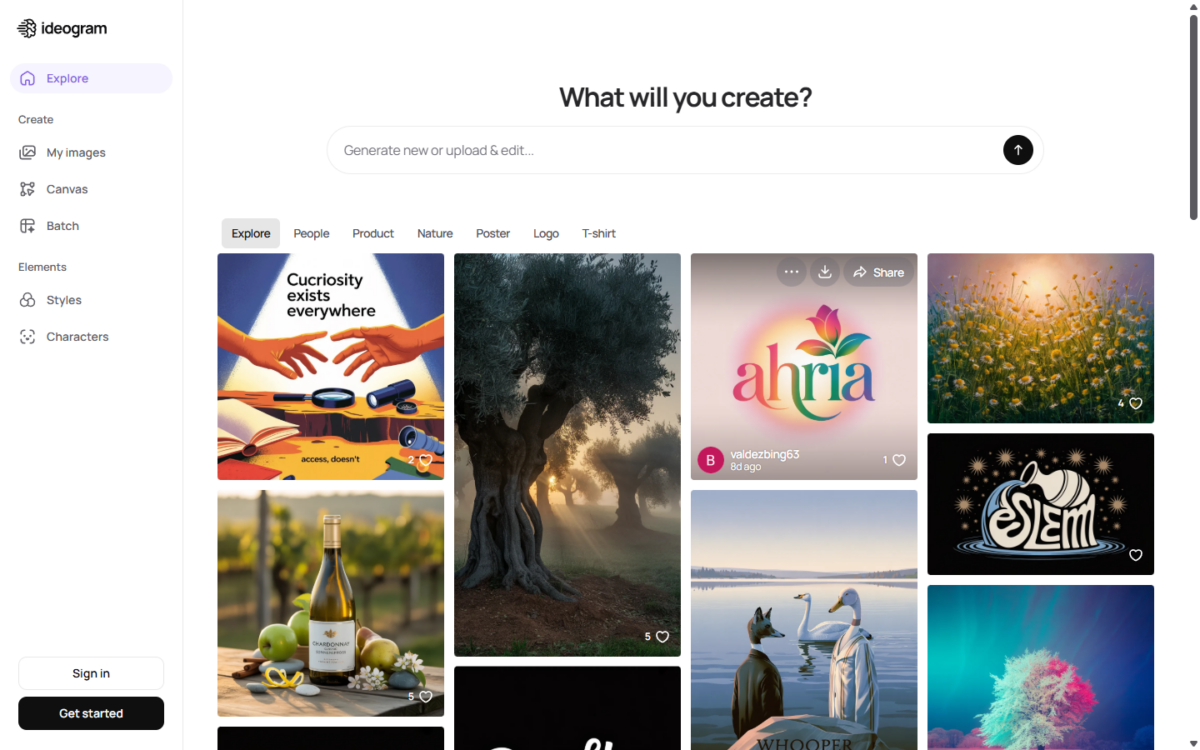Select the T-shirt category tab
Screen dimensions: 1200x750
599,233
